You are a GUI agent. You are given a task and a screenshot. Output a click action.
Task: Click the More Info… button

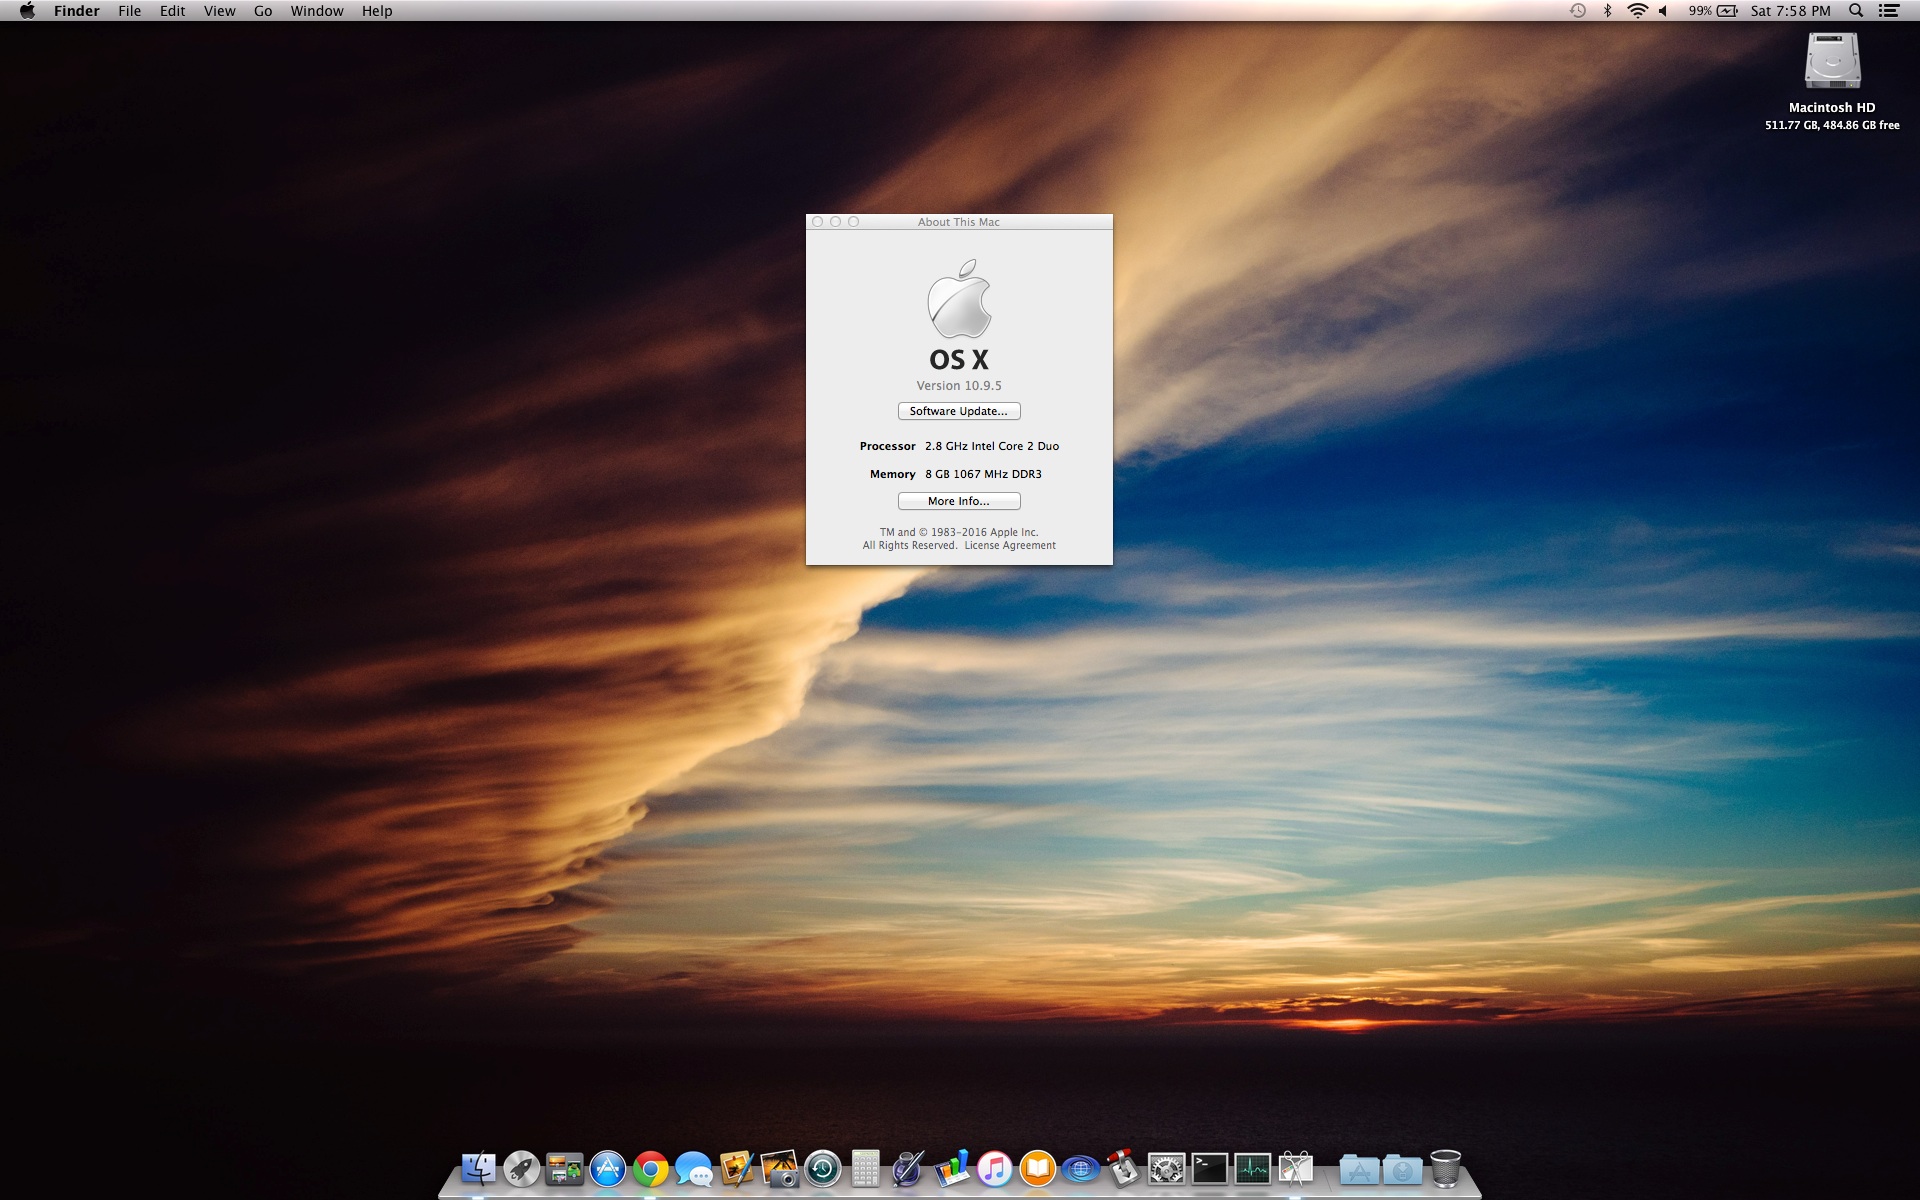tap(959, 501)
